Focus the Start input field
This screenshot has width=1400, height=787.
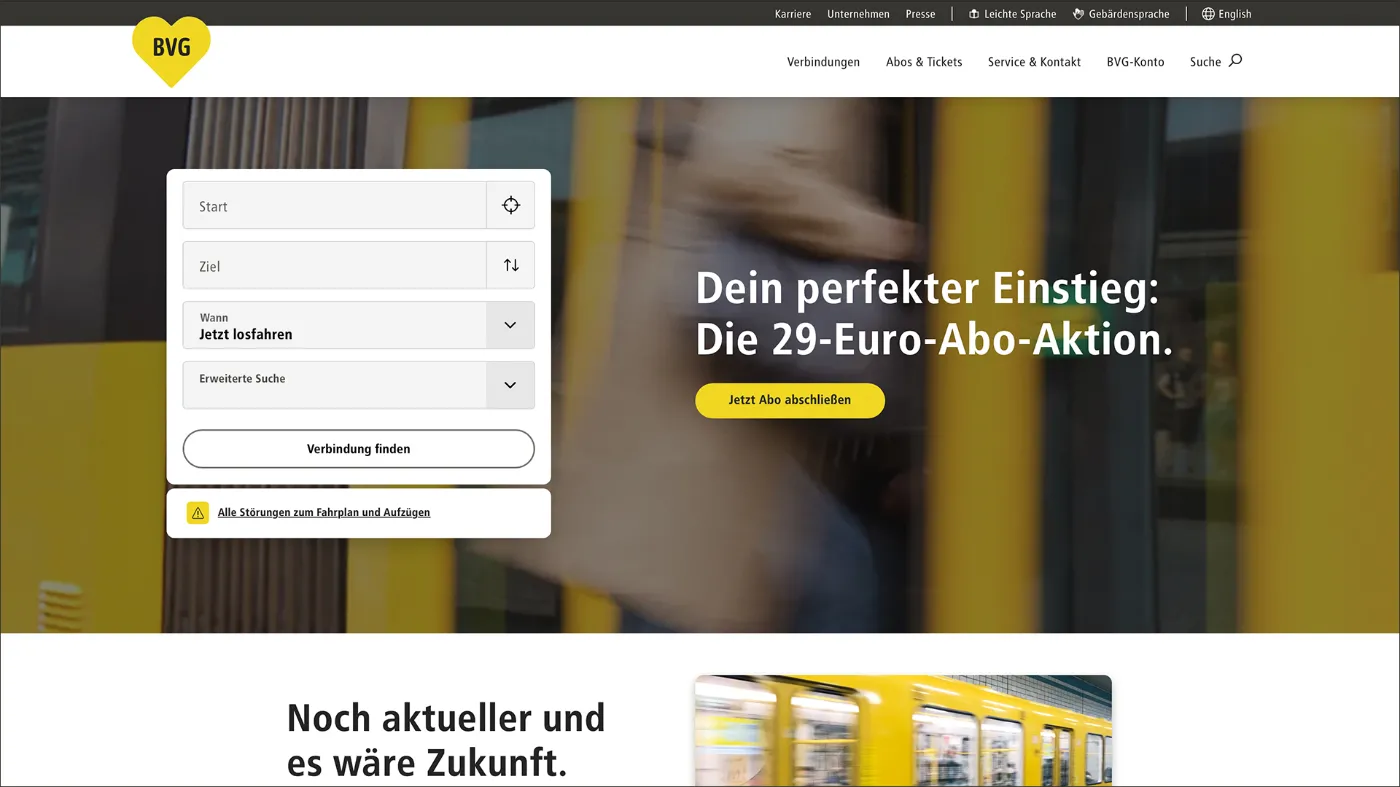(x=335, y=206)
